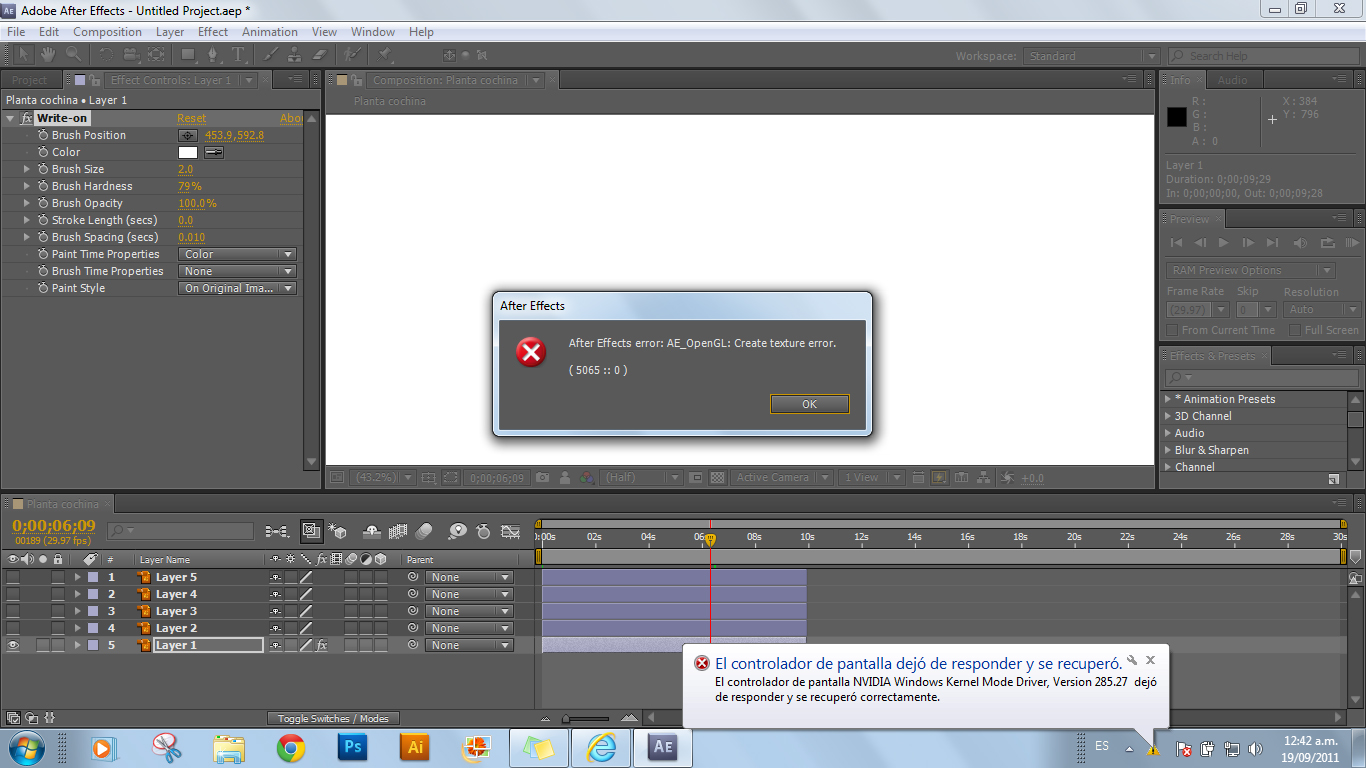This screenshot has width=1366, height=768.
Task: Check the Full Screen checkbox
Action: pyautogui.click(x=1296, y=330)
